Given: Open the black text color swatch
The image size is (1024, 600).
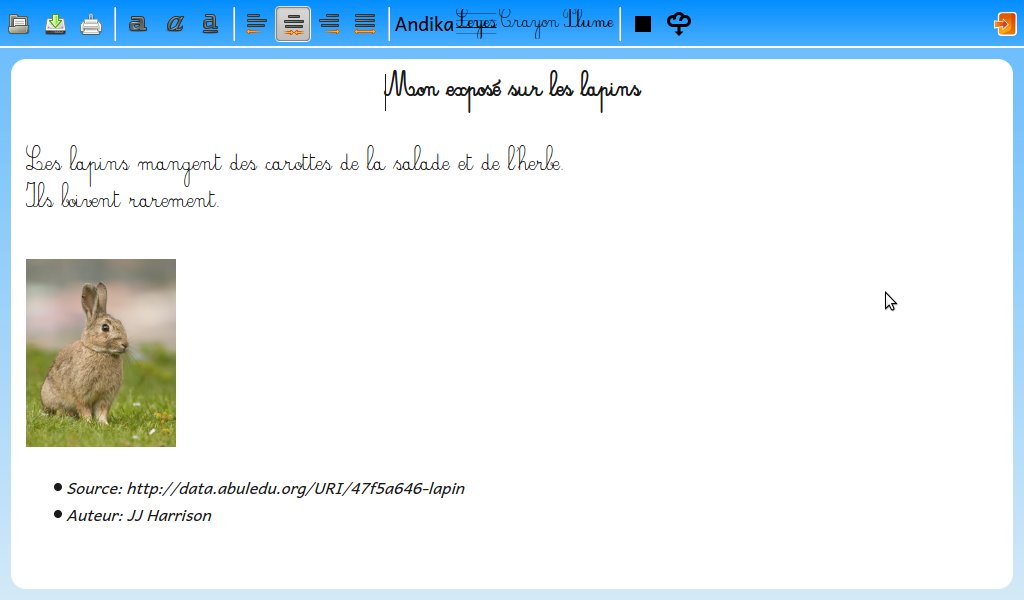Looking at the screenshot, I should [x=643, y=24].
